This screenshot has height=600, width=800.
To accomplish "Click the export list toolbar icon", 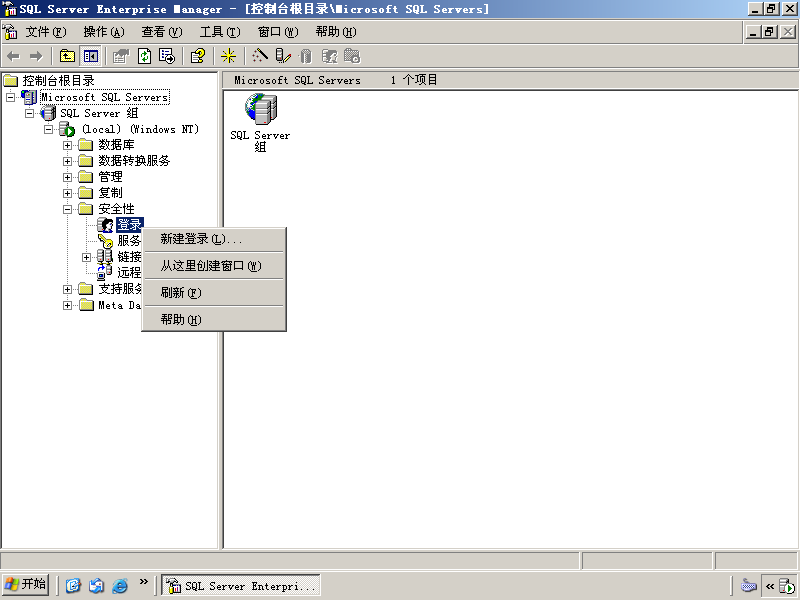I will click(167, 56).
